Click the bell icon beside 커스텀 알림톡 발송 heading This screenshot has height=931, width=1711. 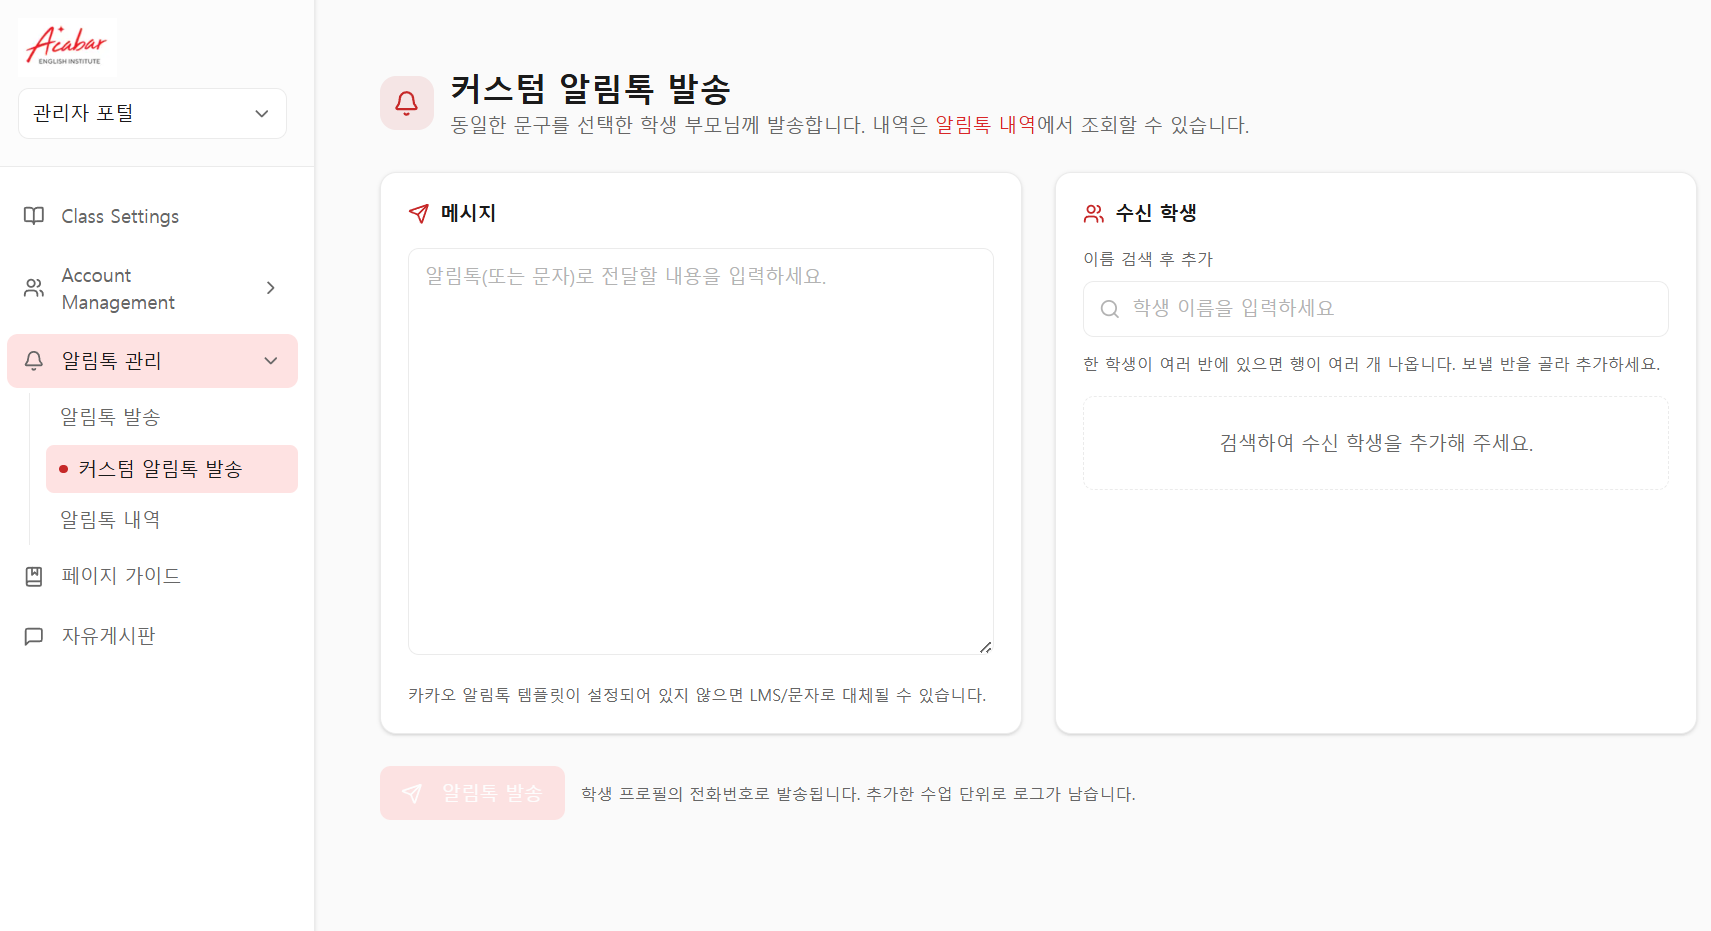[x=407, y=103]
